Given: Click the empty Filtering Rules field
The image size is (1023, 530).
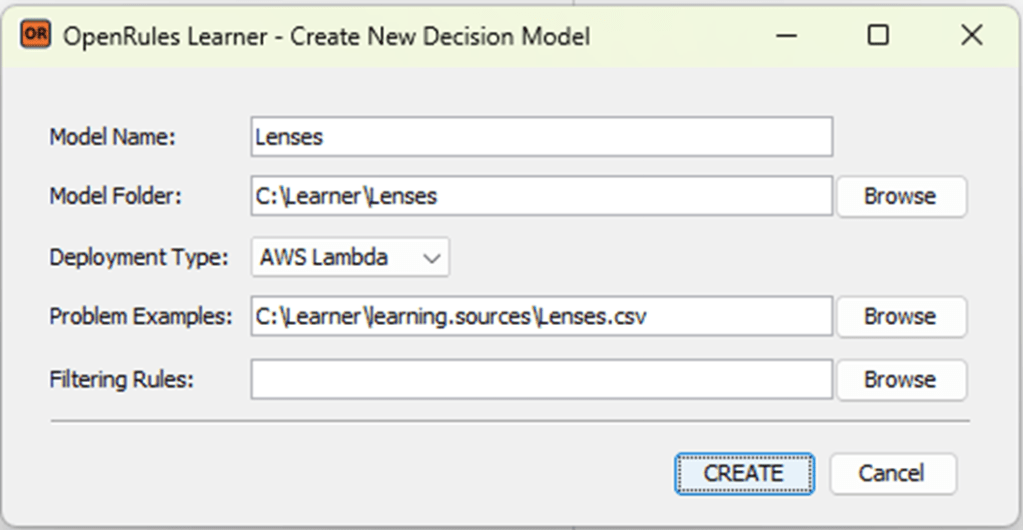Looking at the screenshot, I should point(541,380).
